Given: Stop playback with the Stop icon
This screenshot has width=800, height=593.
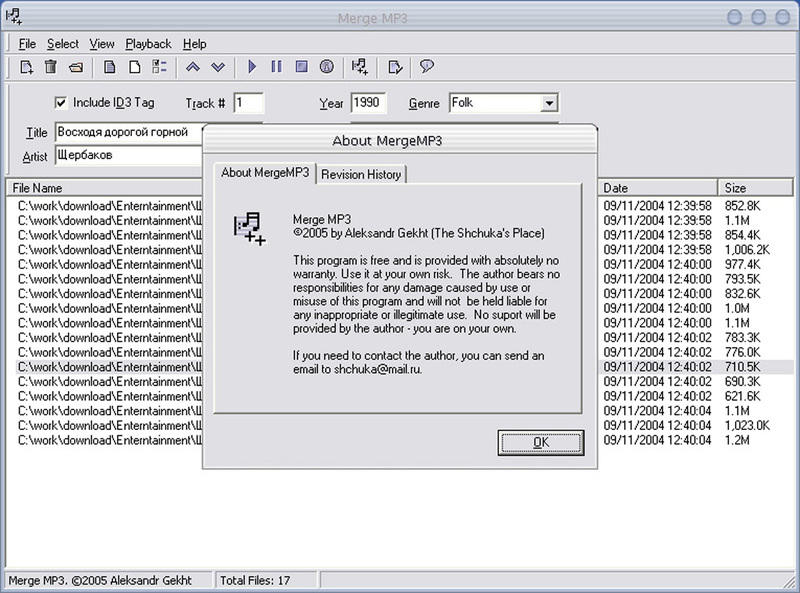Looking at the screenshot, I should [302, 67].
